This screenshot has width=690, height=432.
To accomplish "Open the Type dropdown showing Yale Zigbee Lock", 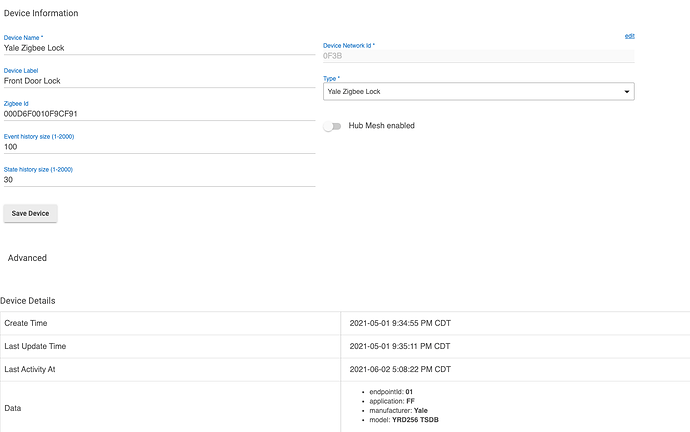I will pyautogui.click(x=478, y=92).
